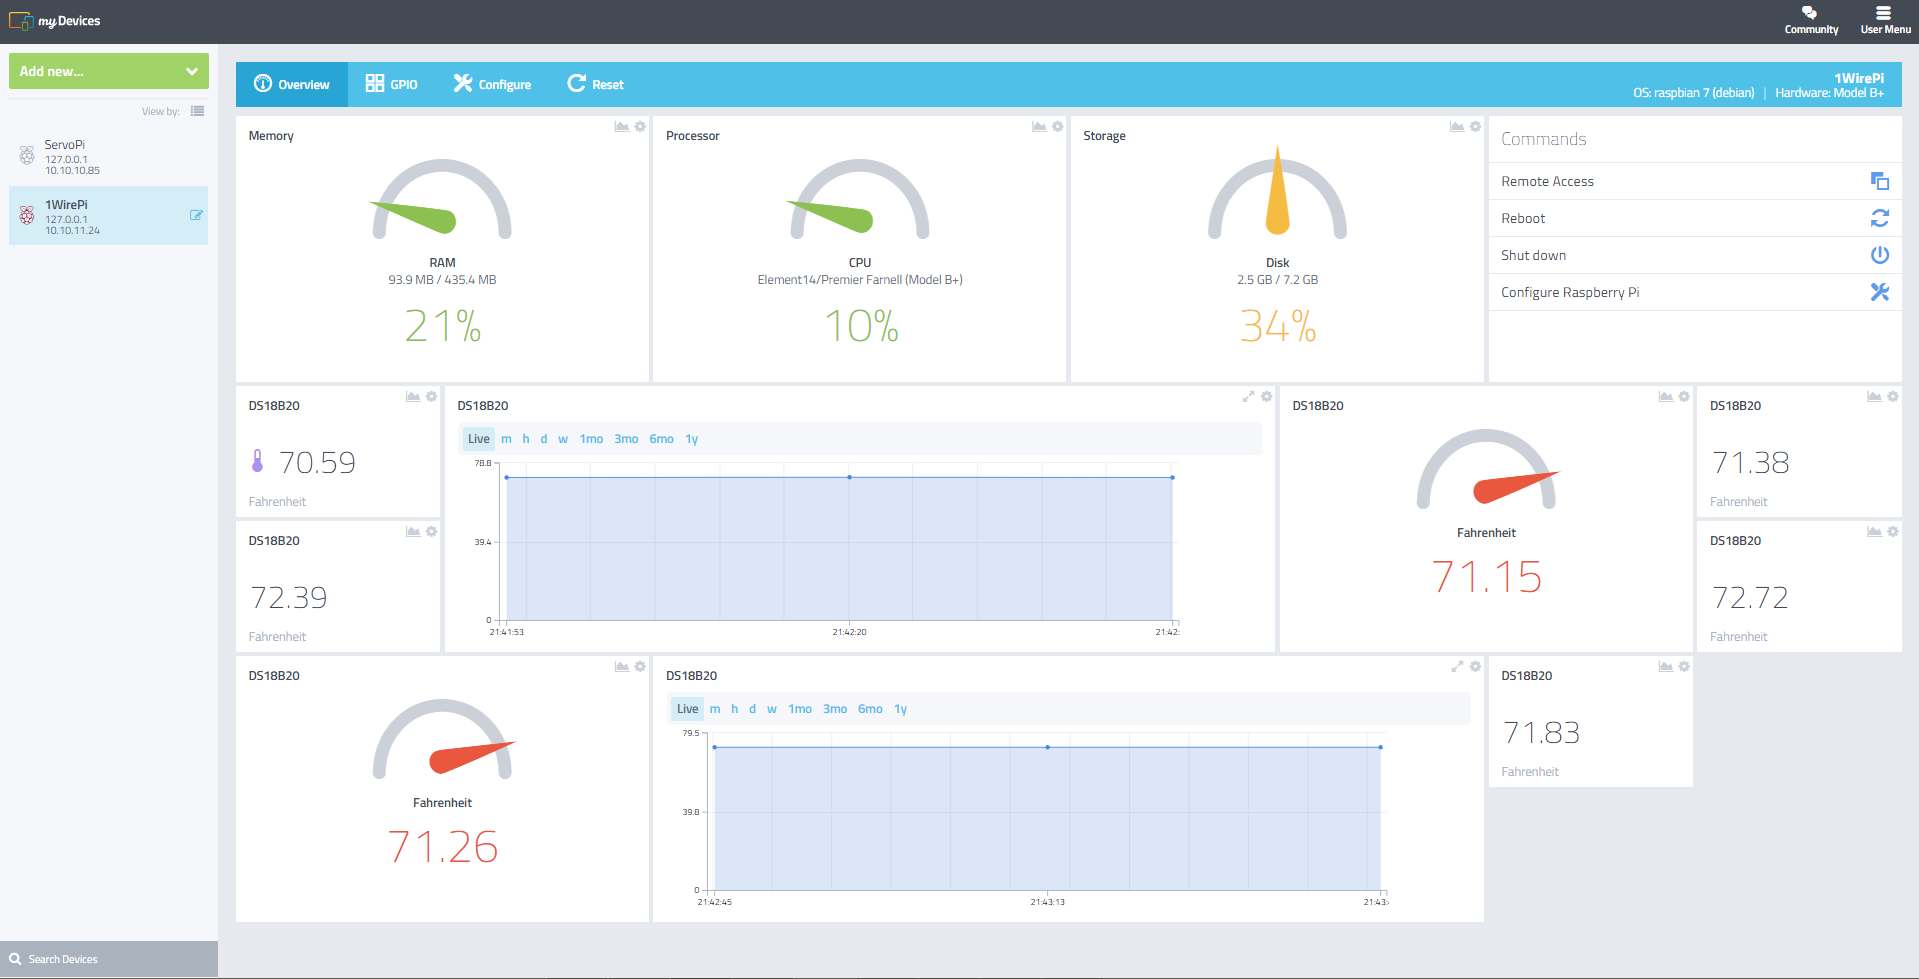The height and width of the screenshot is (979, 1919).
Task: Switch to the GPIO tab
Action: pyautogui.click(x=392, y=84)
